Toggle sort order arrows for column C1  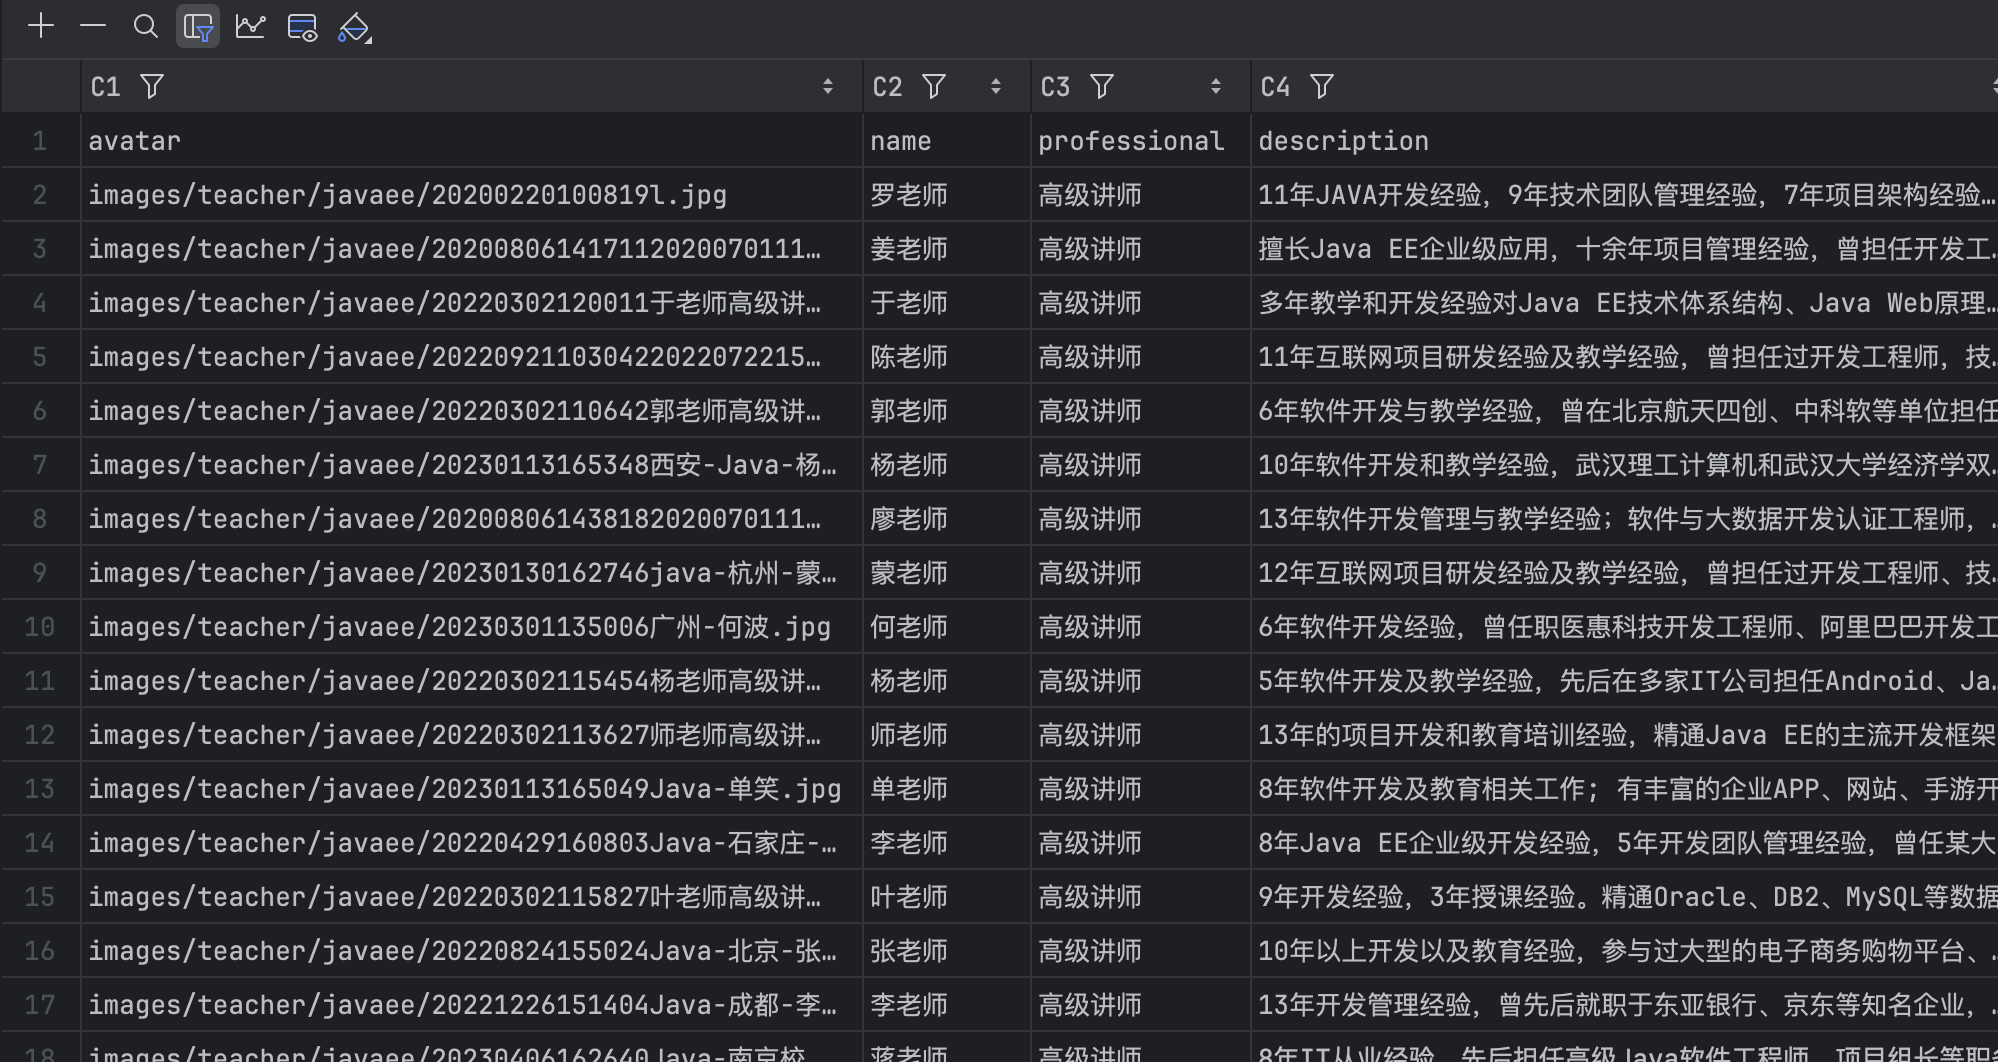(828, 87)
